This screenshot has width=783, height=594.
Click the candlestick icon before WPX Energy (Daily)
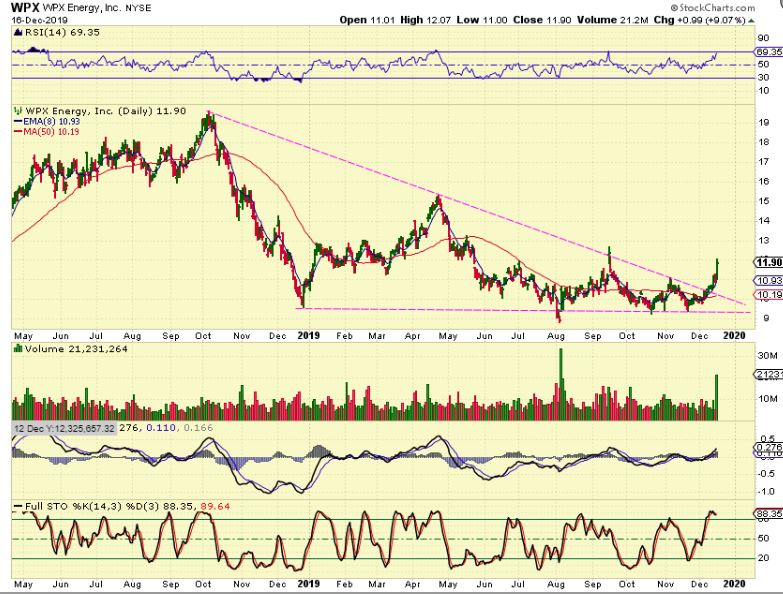[18, 111]
